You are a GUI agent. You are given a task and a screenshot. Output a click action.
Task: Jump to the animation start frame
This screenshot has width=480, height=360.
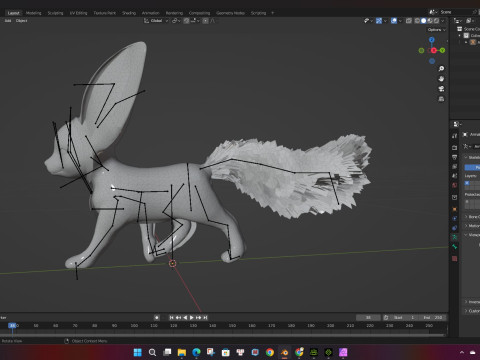pos(171,318)
